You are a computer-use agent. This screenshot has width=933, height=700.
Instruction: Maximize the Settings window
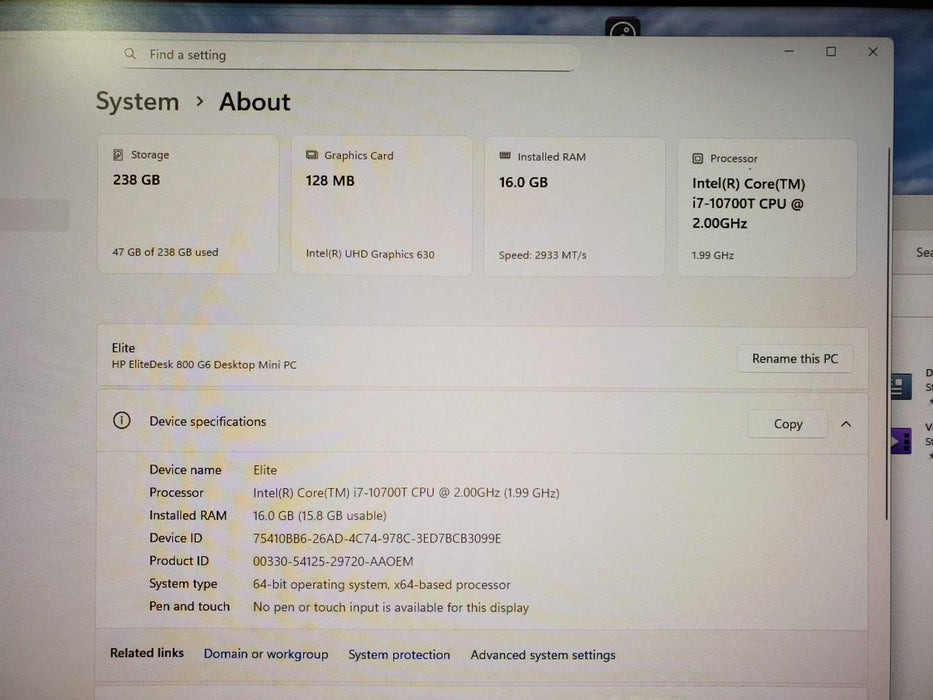pos(831,52)
